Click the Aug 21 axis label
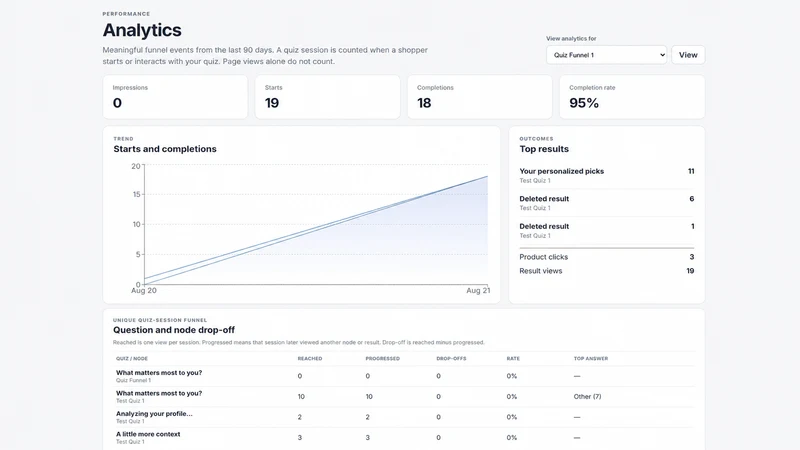The height and width of the screenshot is (450, 800). tap(478, 290)
